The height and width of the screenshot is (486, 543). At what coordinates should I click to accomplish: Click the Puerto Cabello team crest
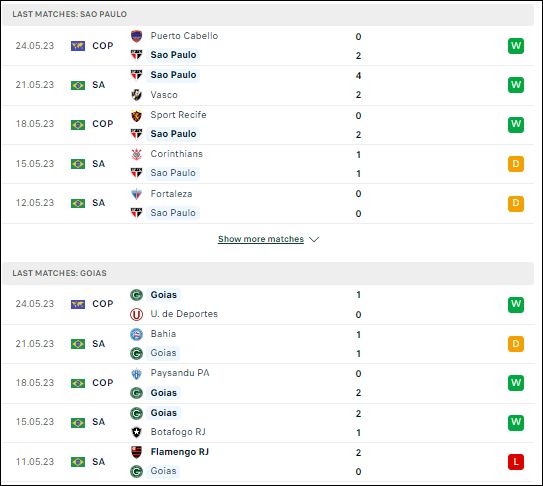click(x=136, y=36)
